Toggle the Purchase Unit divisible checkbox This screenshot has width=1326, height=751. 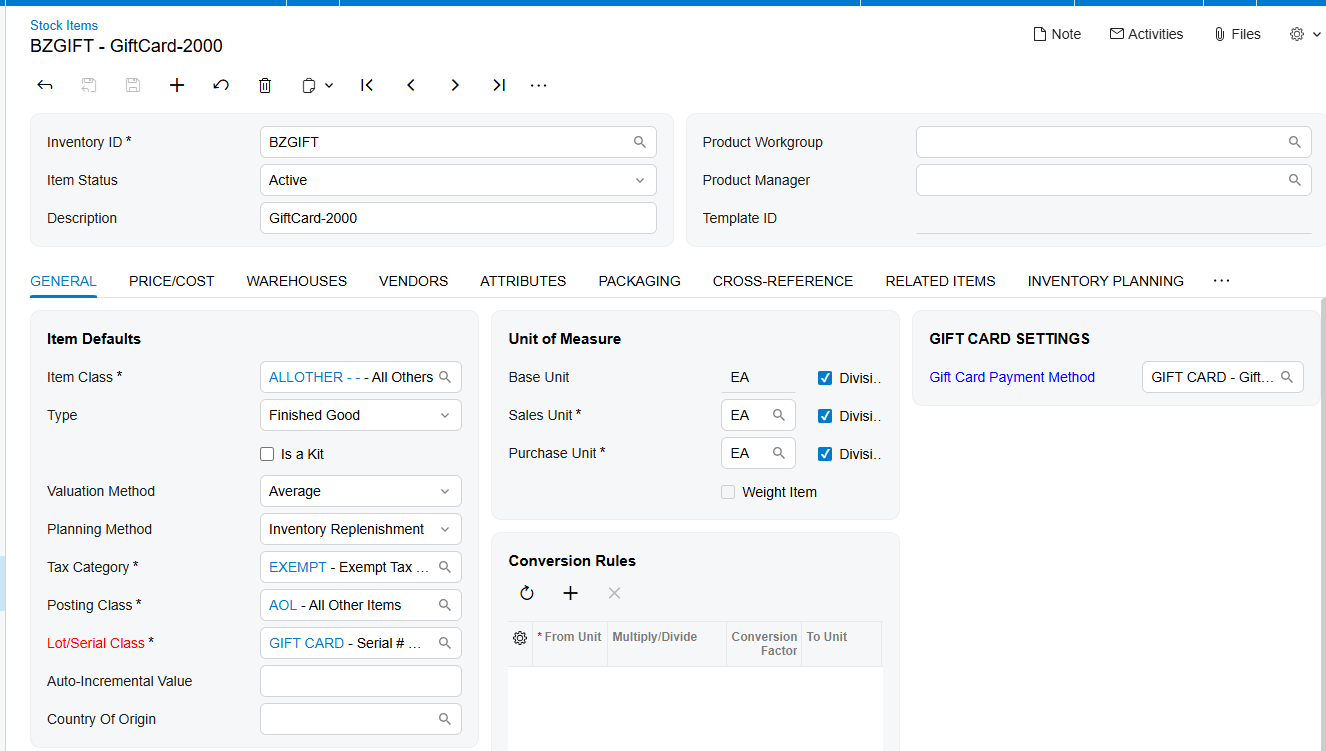825,454
